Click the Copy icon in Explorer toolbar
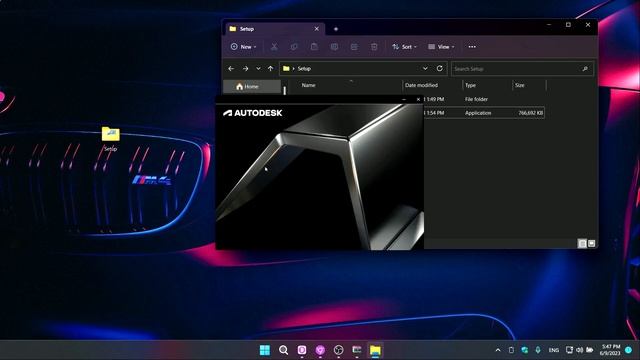The width and height of the screenshot is (640, 360). point(294,47)
